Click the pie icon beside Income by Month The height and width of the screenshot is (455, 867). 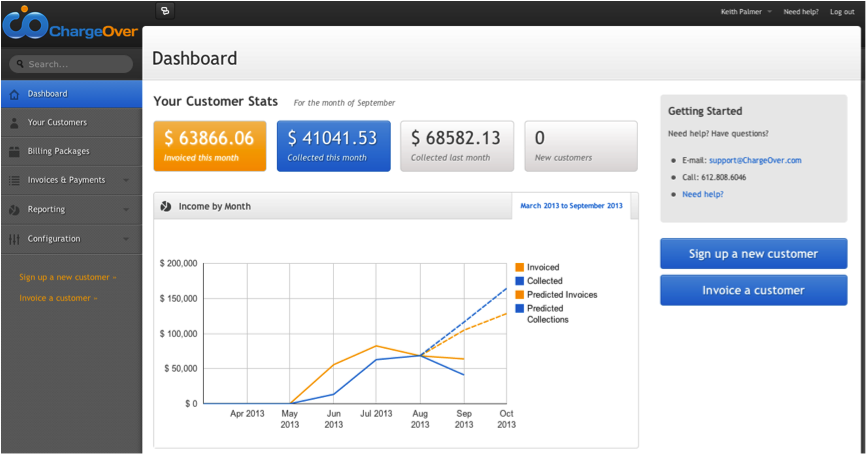165,206
